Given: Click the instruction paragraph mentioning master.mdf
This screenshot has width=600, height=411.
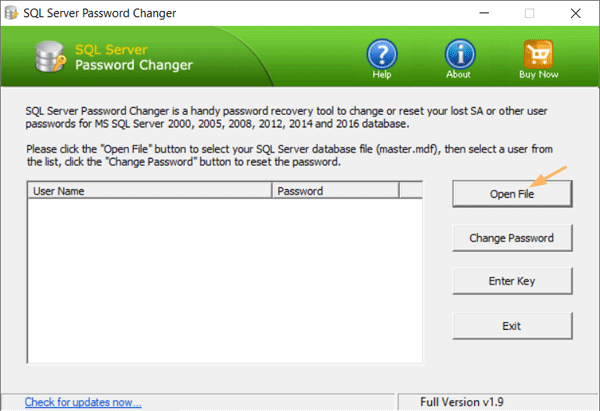Looking at the screenshot, I should pyautogui.click(x=290, y=156).
